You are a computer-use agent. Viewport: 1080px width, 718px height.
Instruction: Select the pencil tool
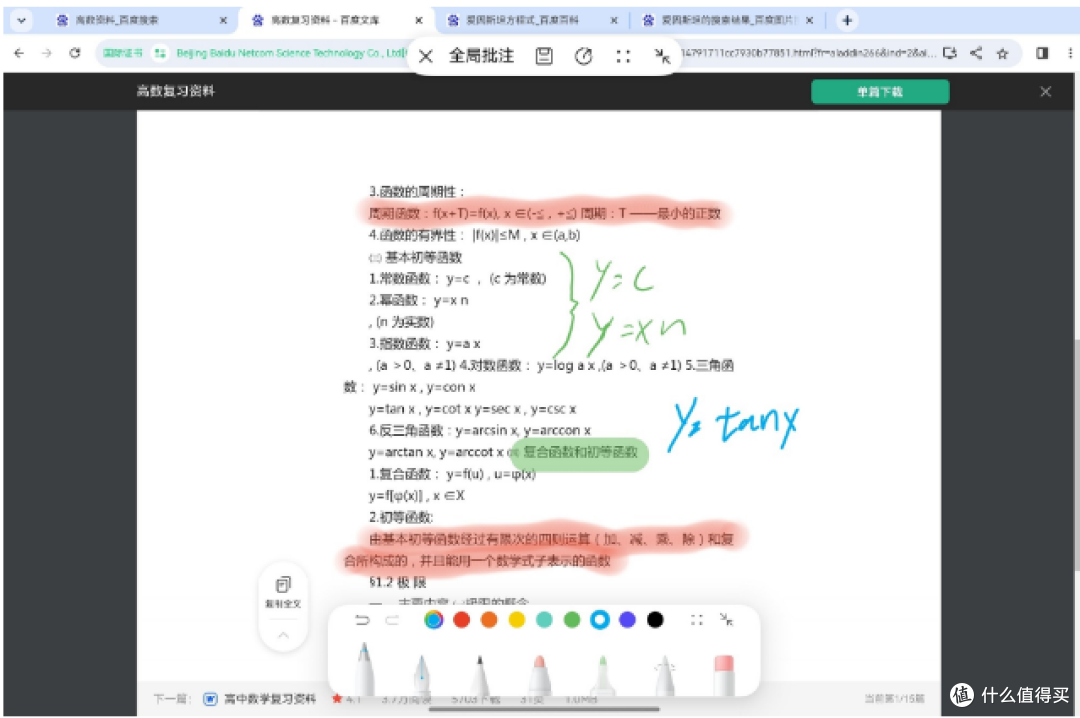(x=480, y=673)
